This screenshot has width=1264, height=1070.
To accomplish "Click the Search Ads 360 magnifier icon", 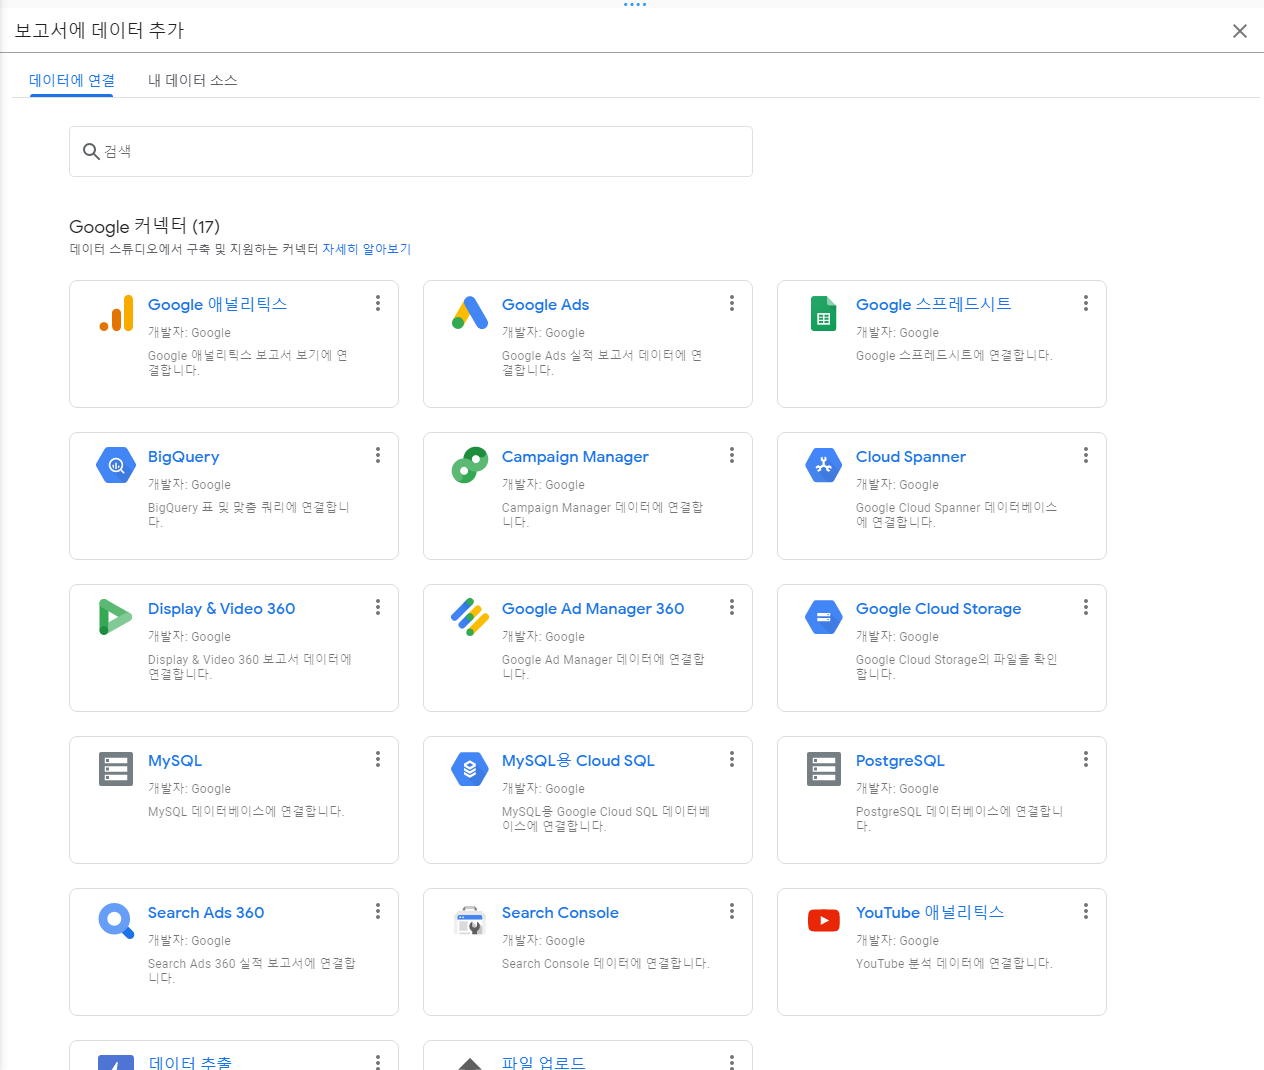I will (x=116, y=921).
